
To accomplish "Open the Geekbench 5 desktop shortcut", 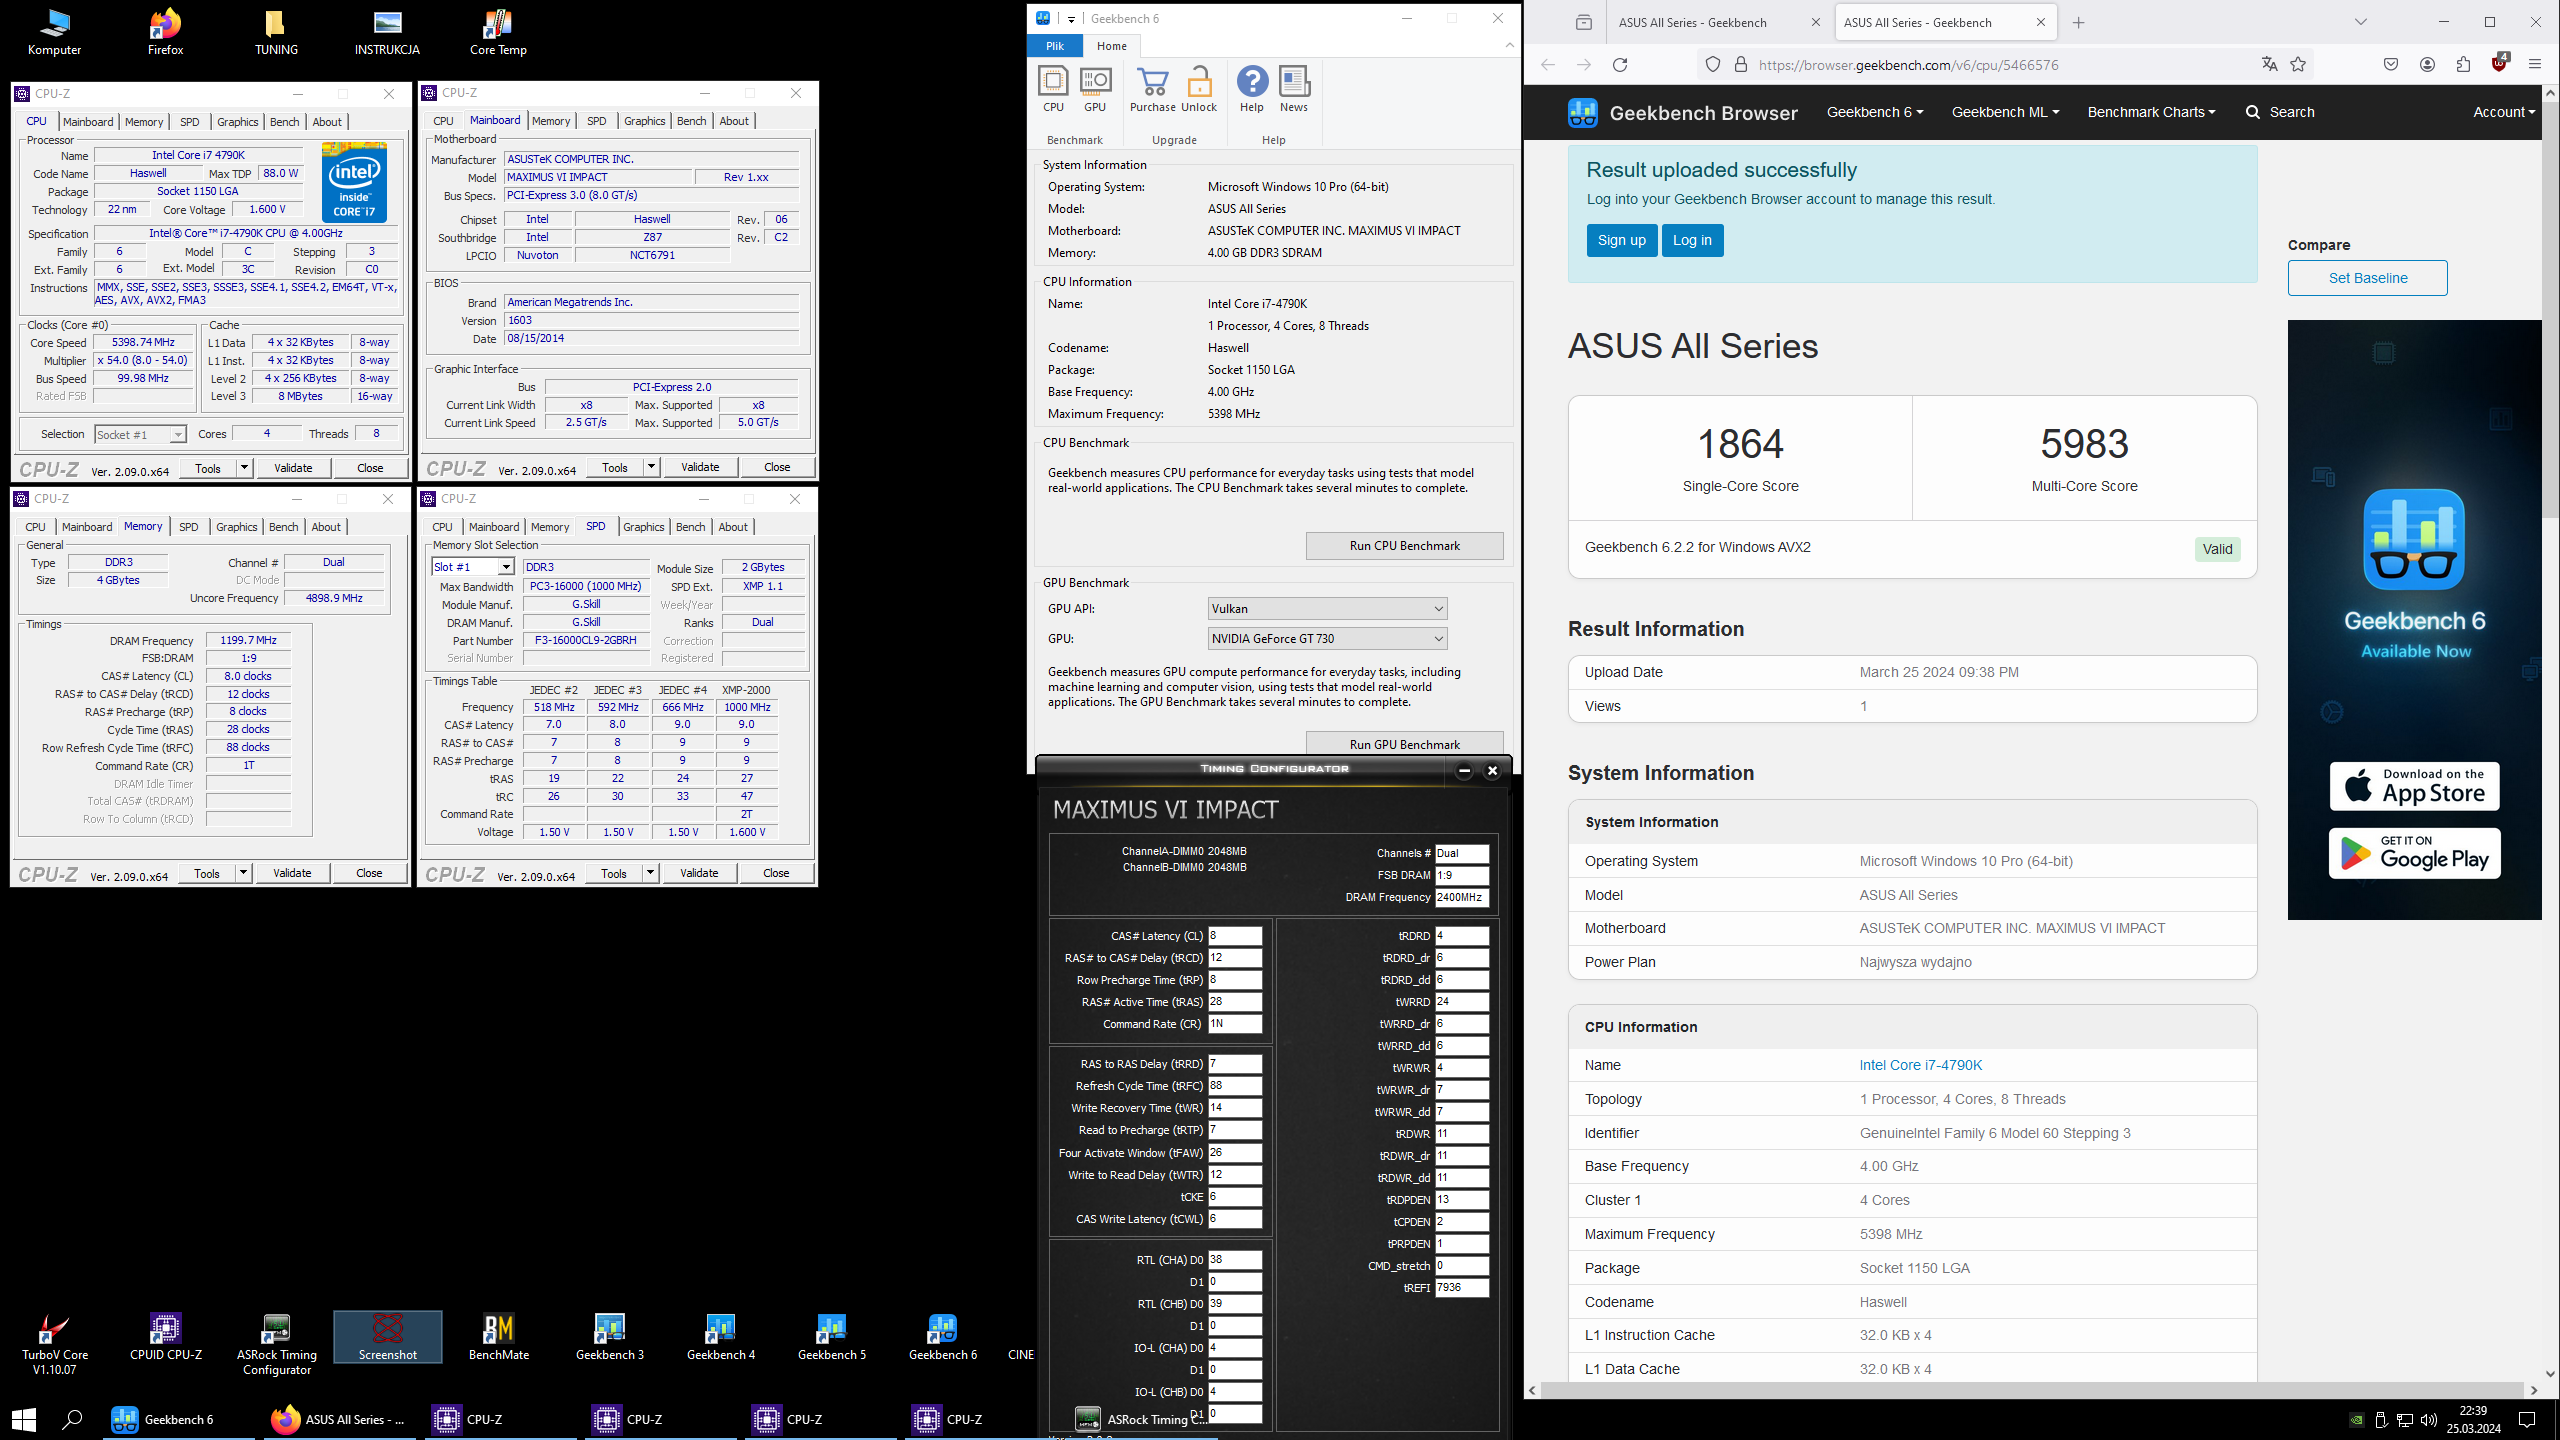I will click(x=831, y=1338).
